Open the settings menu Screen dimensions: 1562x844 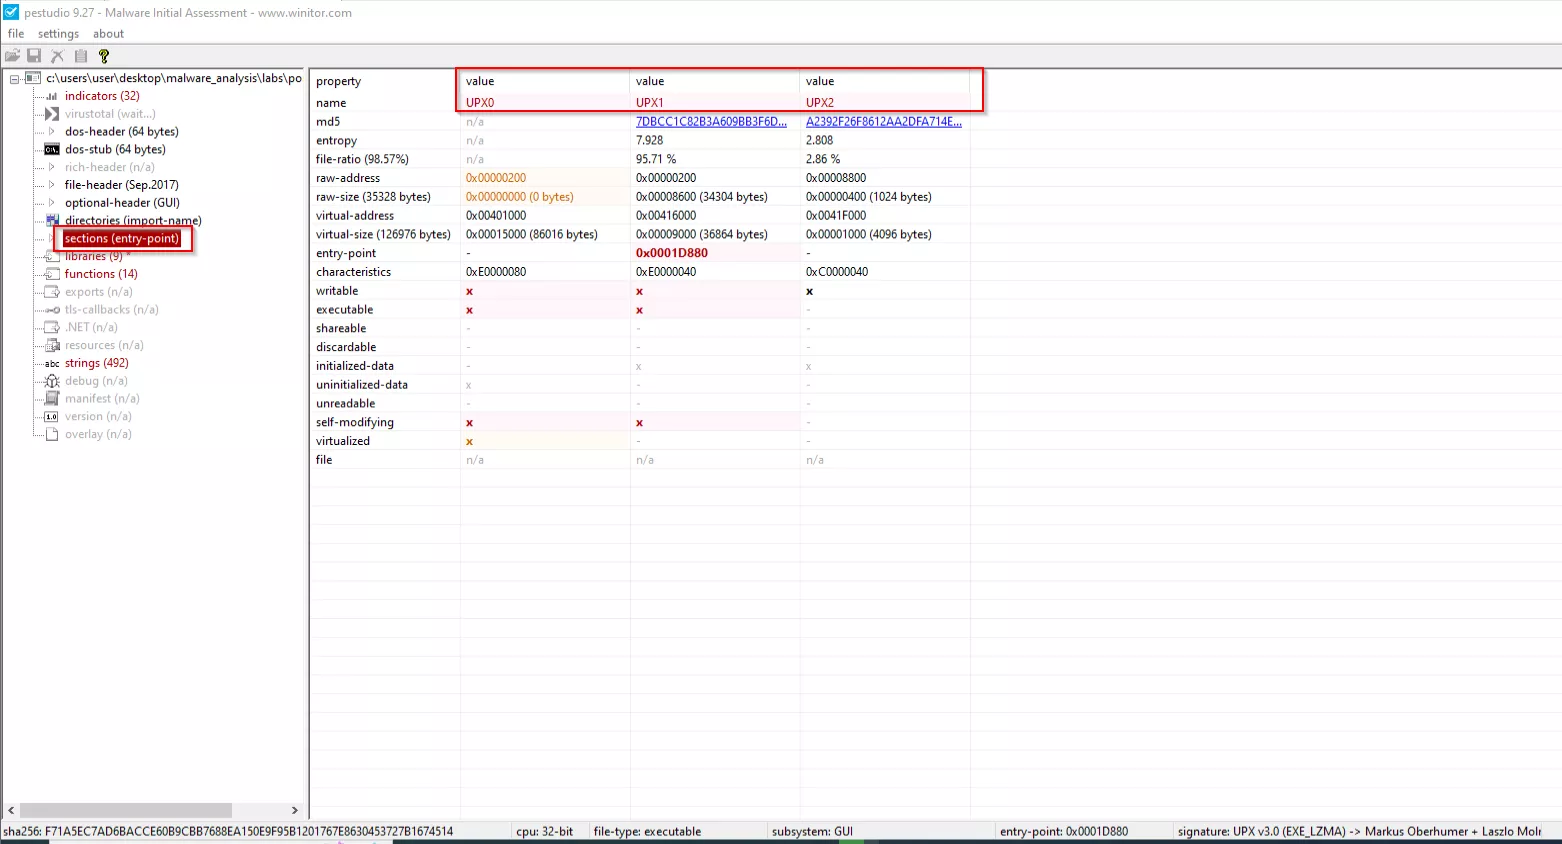pyautogui.click(x=57, y=33)
